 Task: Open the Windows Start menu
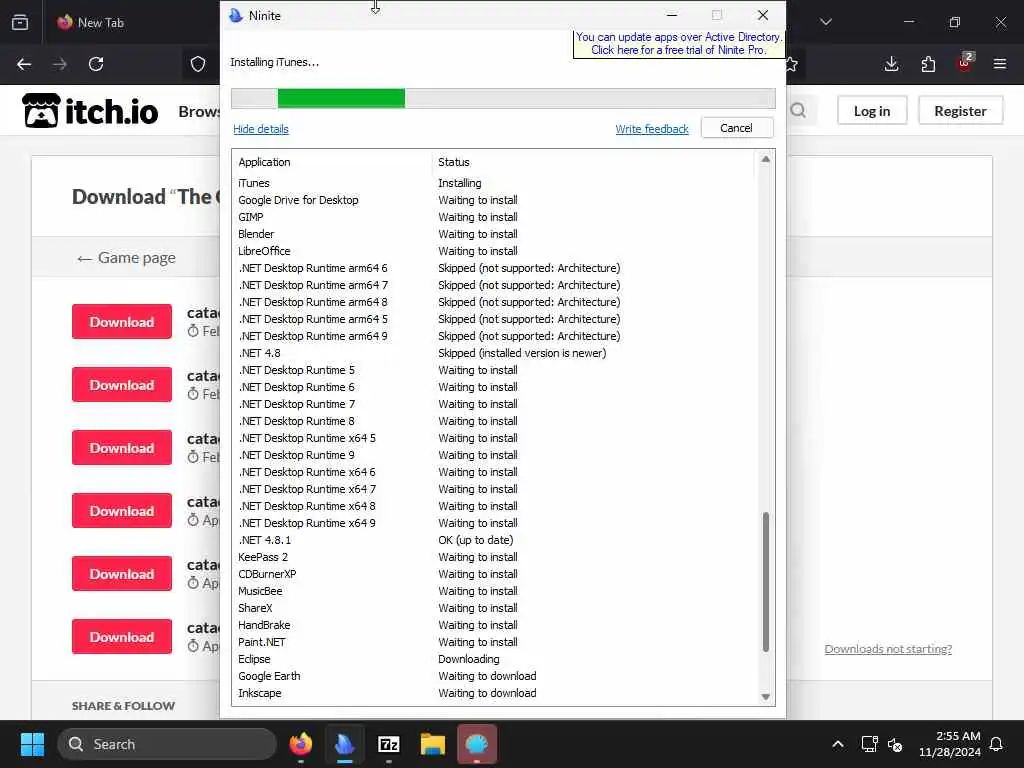coord(32,744)
